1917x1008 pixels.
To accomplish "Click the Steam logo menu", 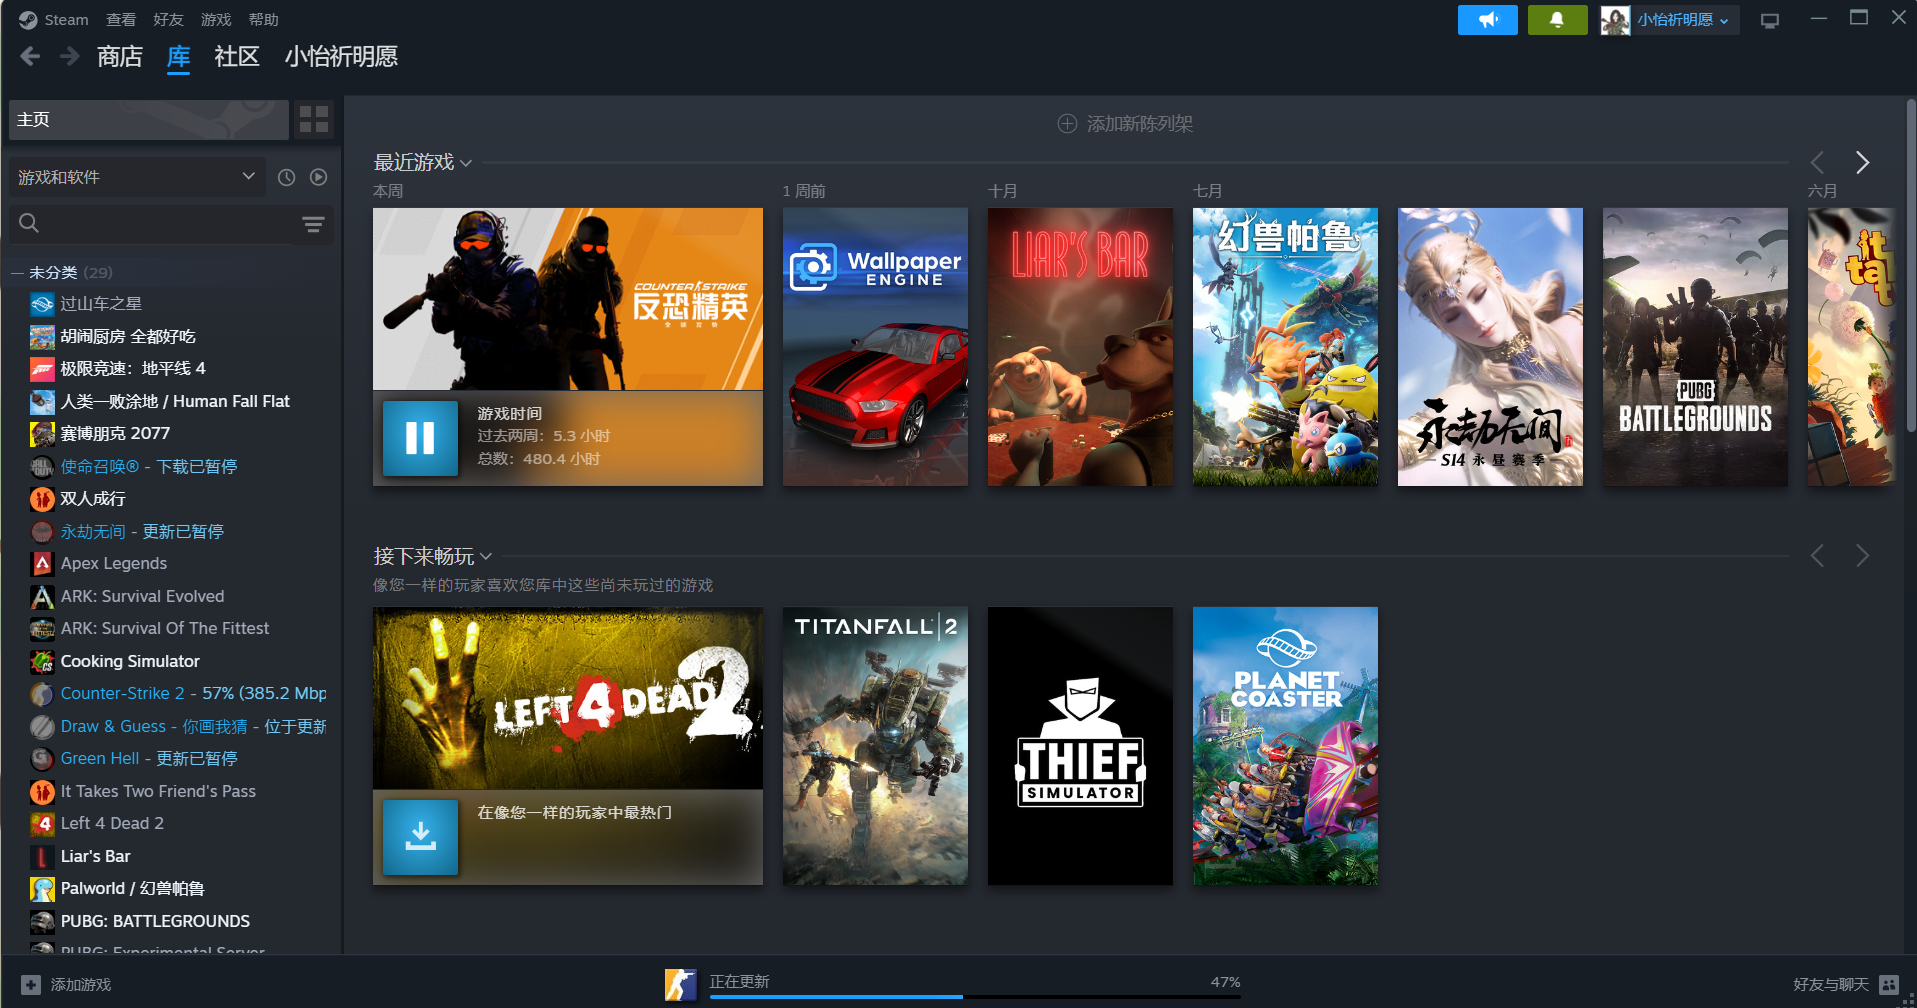I will (53, 19).
